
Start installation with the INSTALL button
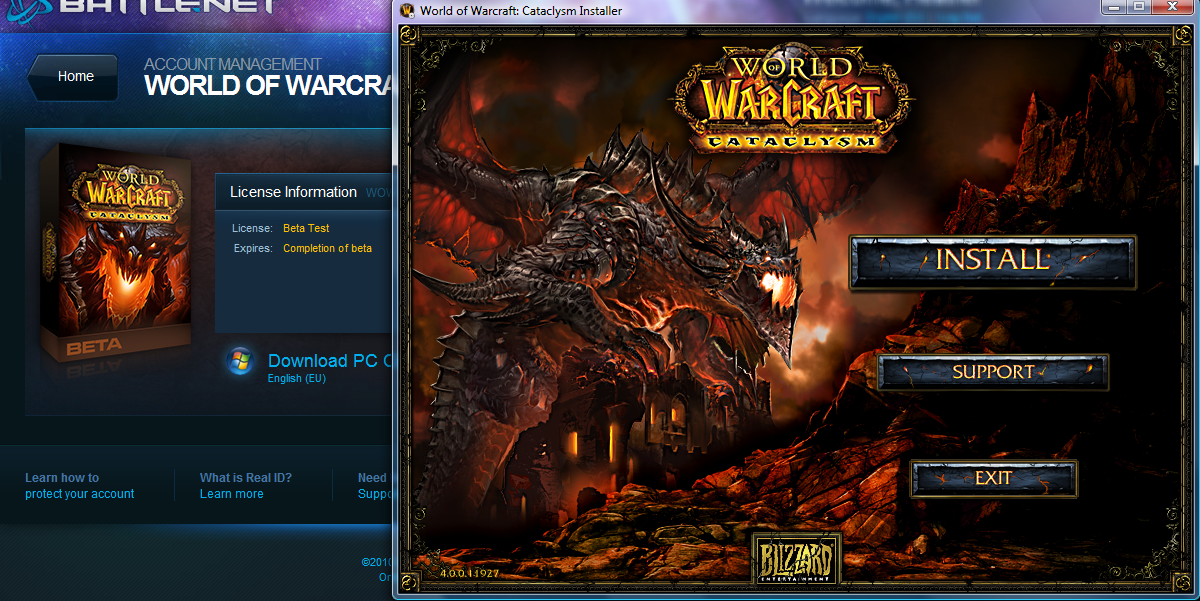pyautogui.click(x=993, y=262)
